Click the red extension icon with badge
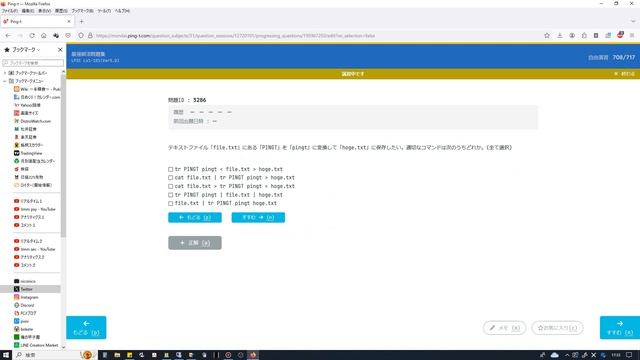This screenshot has height=360, width=640. click(620, 35)
